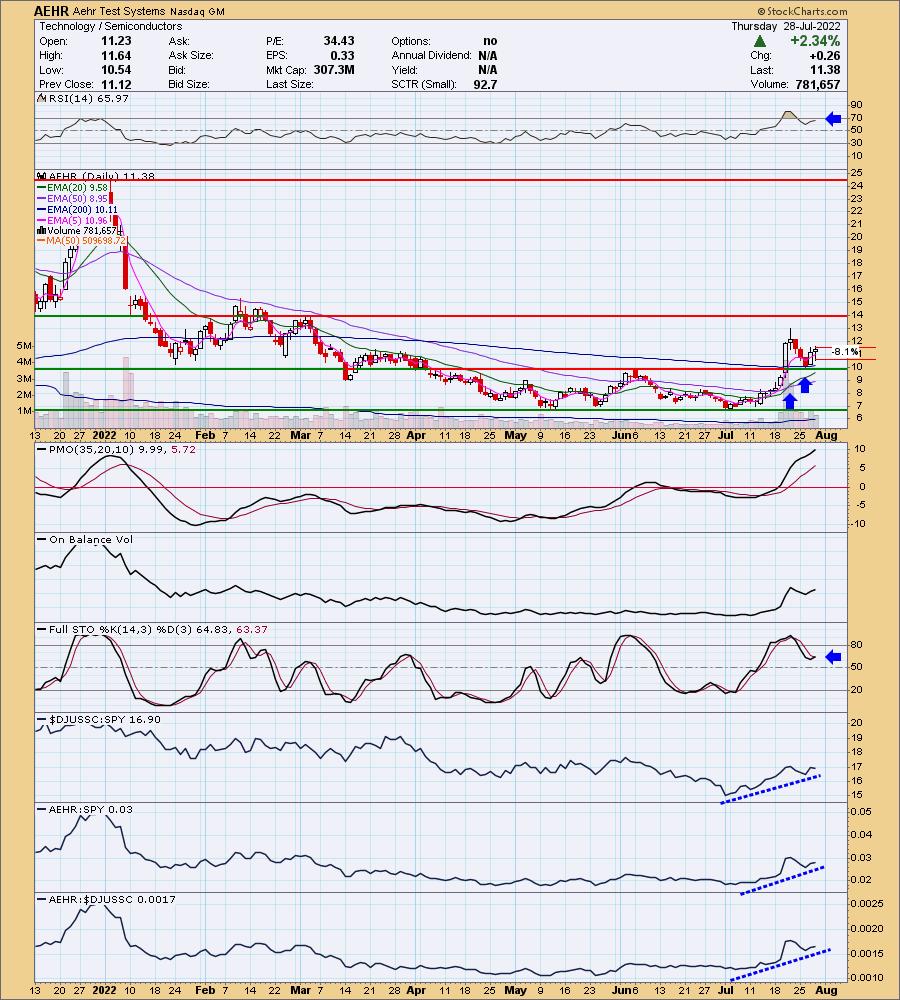900x1000 pixels.
Task: Click the Technology / Semiconductors sector label
Action: tap(110, 26)
